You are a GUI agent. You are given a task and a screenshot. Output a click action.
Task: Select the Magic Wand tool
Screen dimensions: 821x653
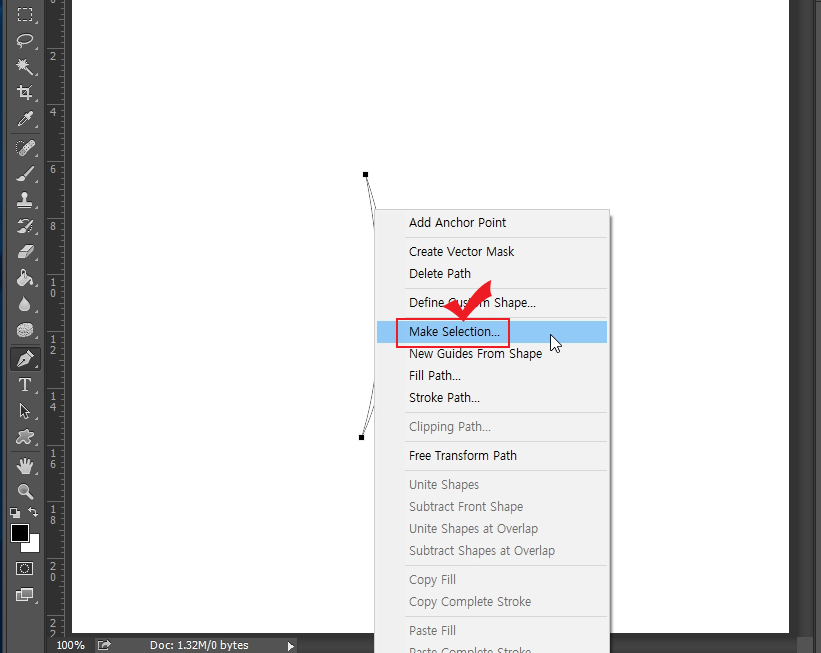[25, 67]
